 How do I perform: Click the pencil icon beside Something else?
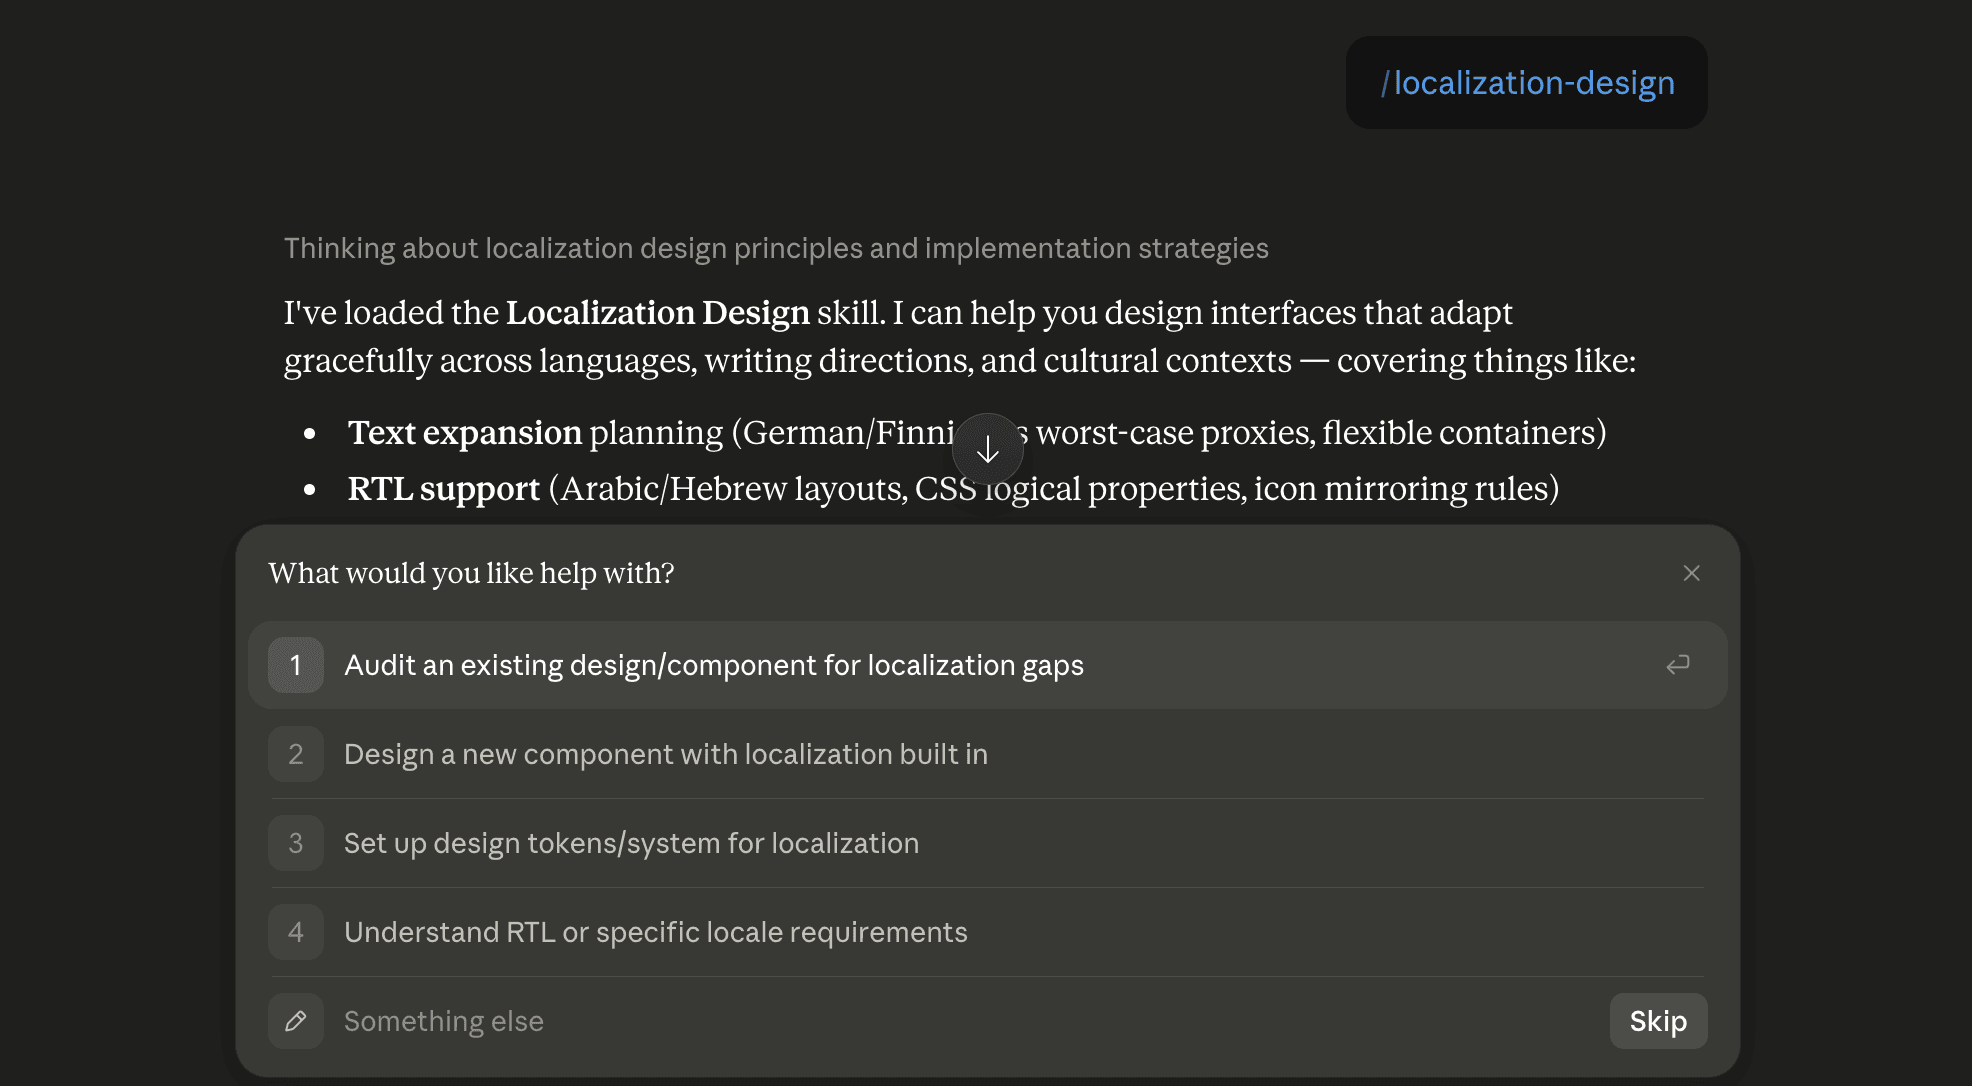point(296,1021)
